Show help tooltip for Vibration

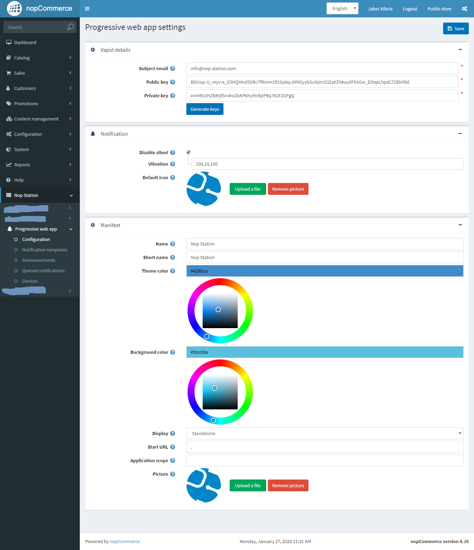173,164
